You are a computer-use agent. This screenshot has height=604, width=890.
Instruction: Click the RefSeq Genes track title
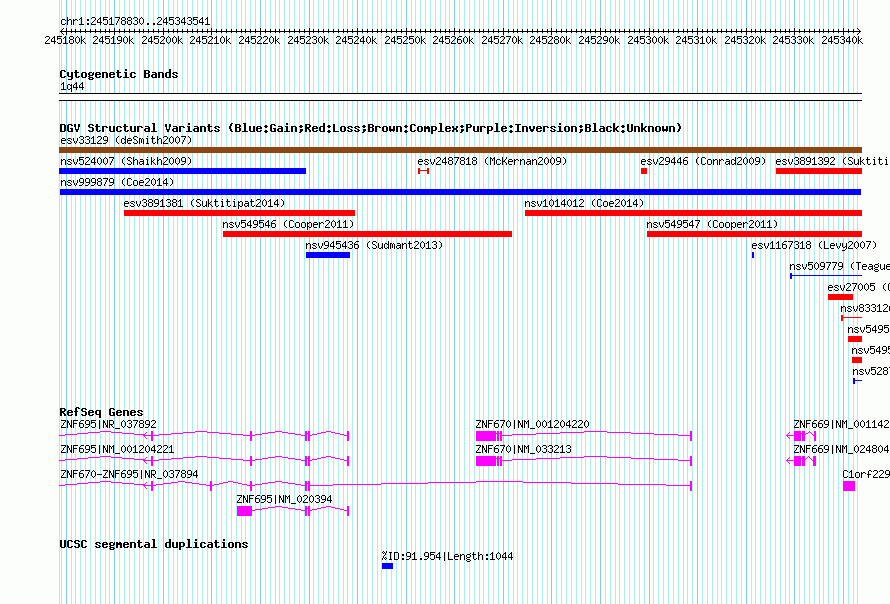click(102, 412)
